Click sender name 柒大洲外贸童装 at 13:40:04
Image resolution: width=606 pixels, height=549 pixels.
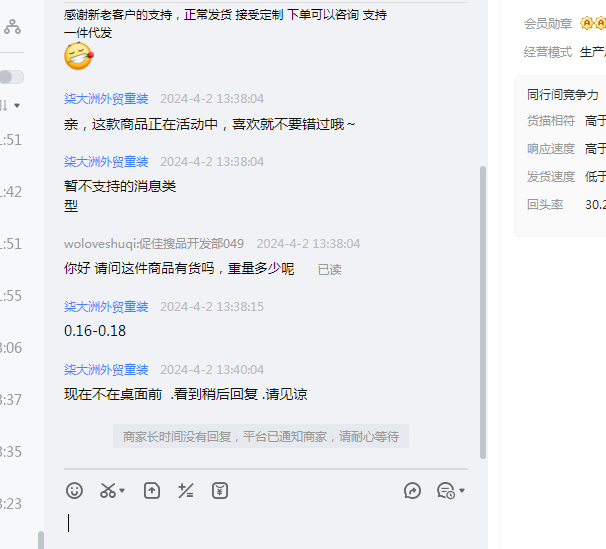106,370
